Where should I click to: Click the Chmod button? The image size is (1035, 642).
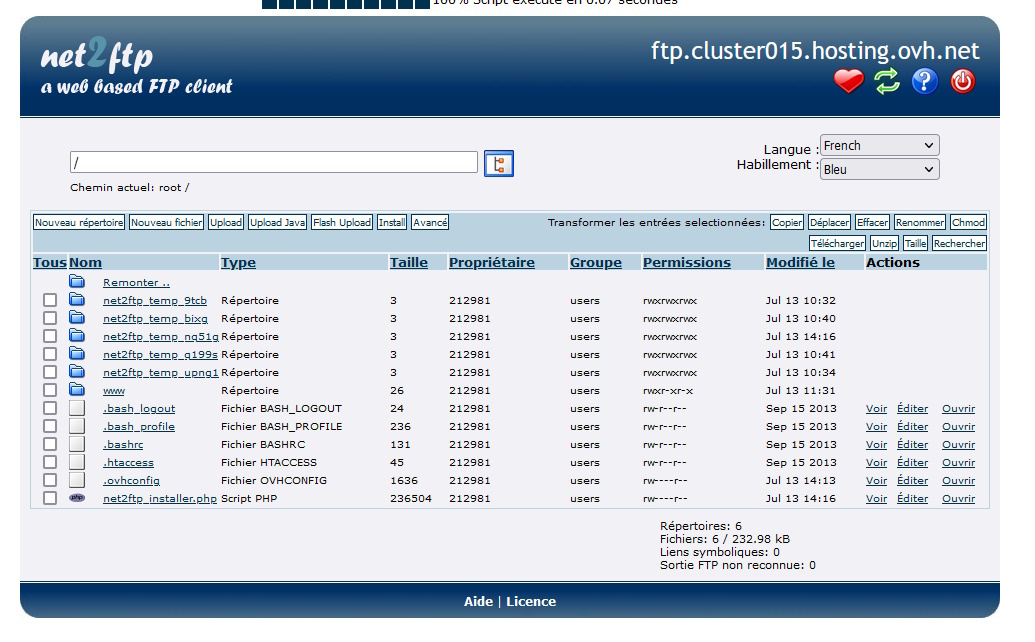point(968,223)
